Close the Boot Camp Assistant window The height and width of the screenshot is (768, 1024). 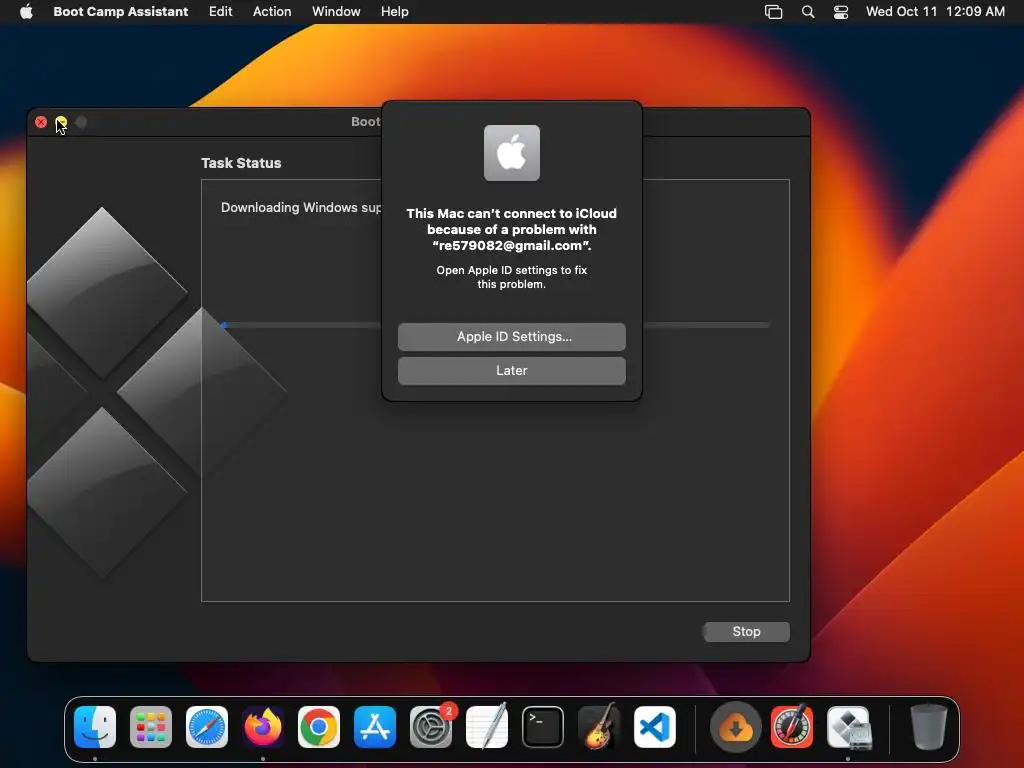point(41,122)
